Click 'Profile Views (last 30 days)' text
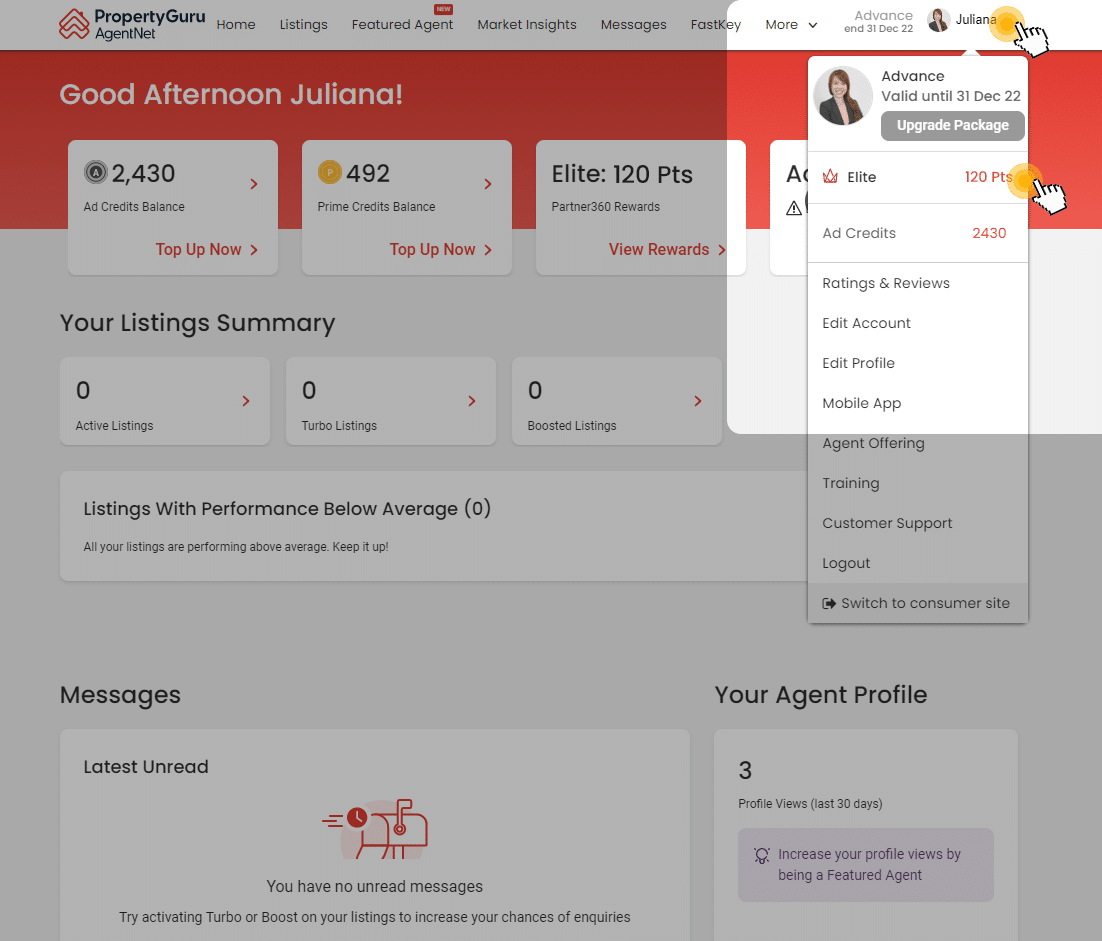The image size is (1102, 941). [x=810, y=804]
